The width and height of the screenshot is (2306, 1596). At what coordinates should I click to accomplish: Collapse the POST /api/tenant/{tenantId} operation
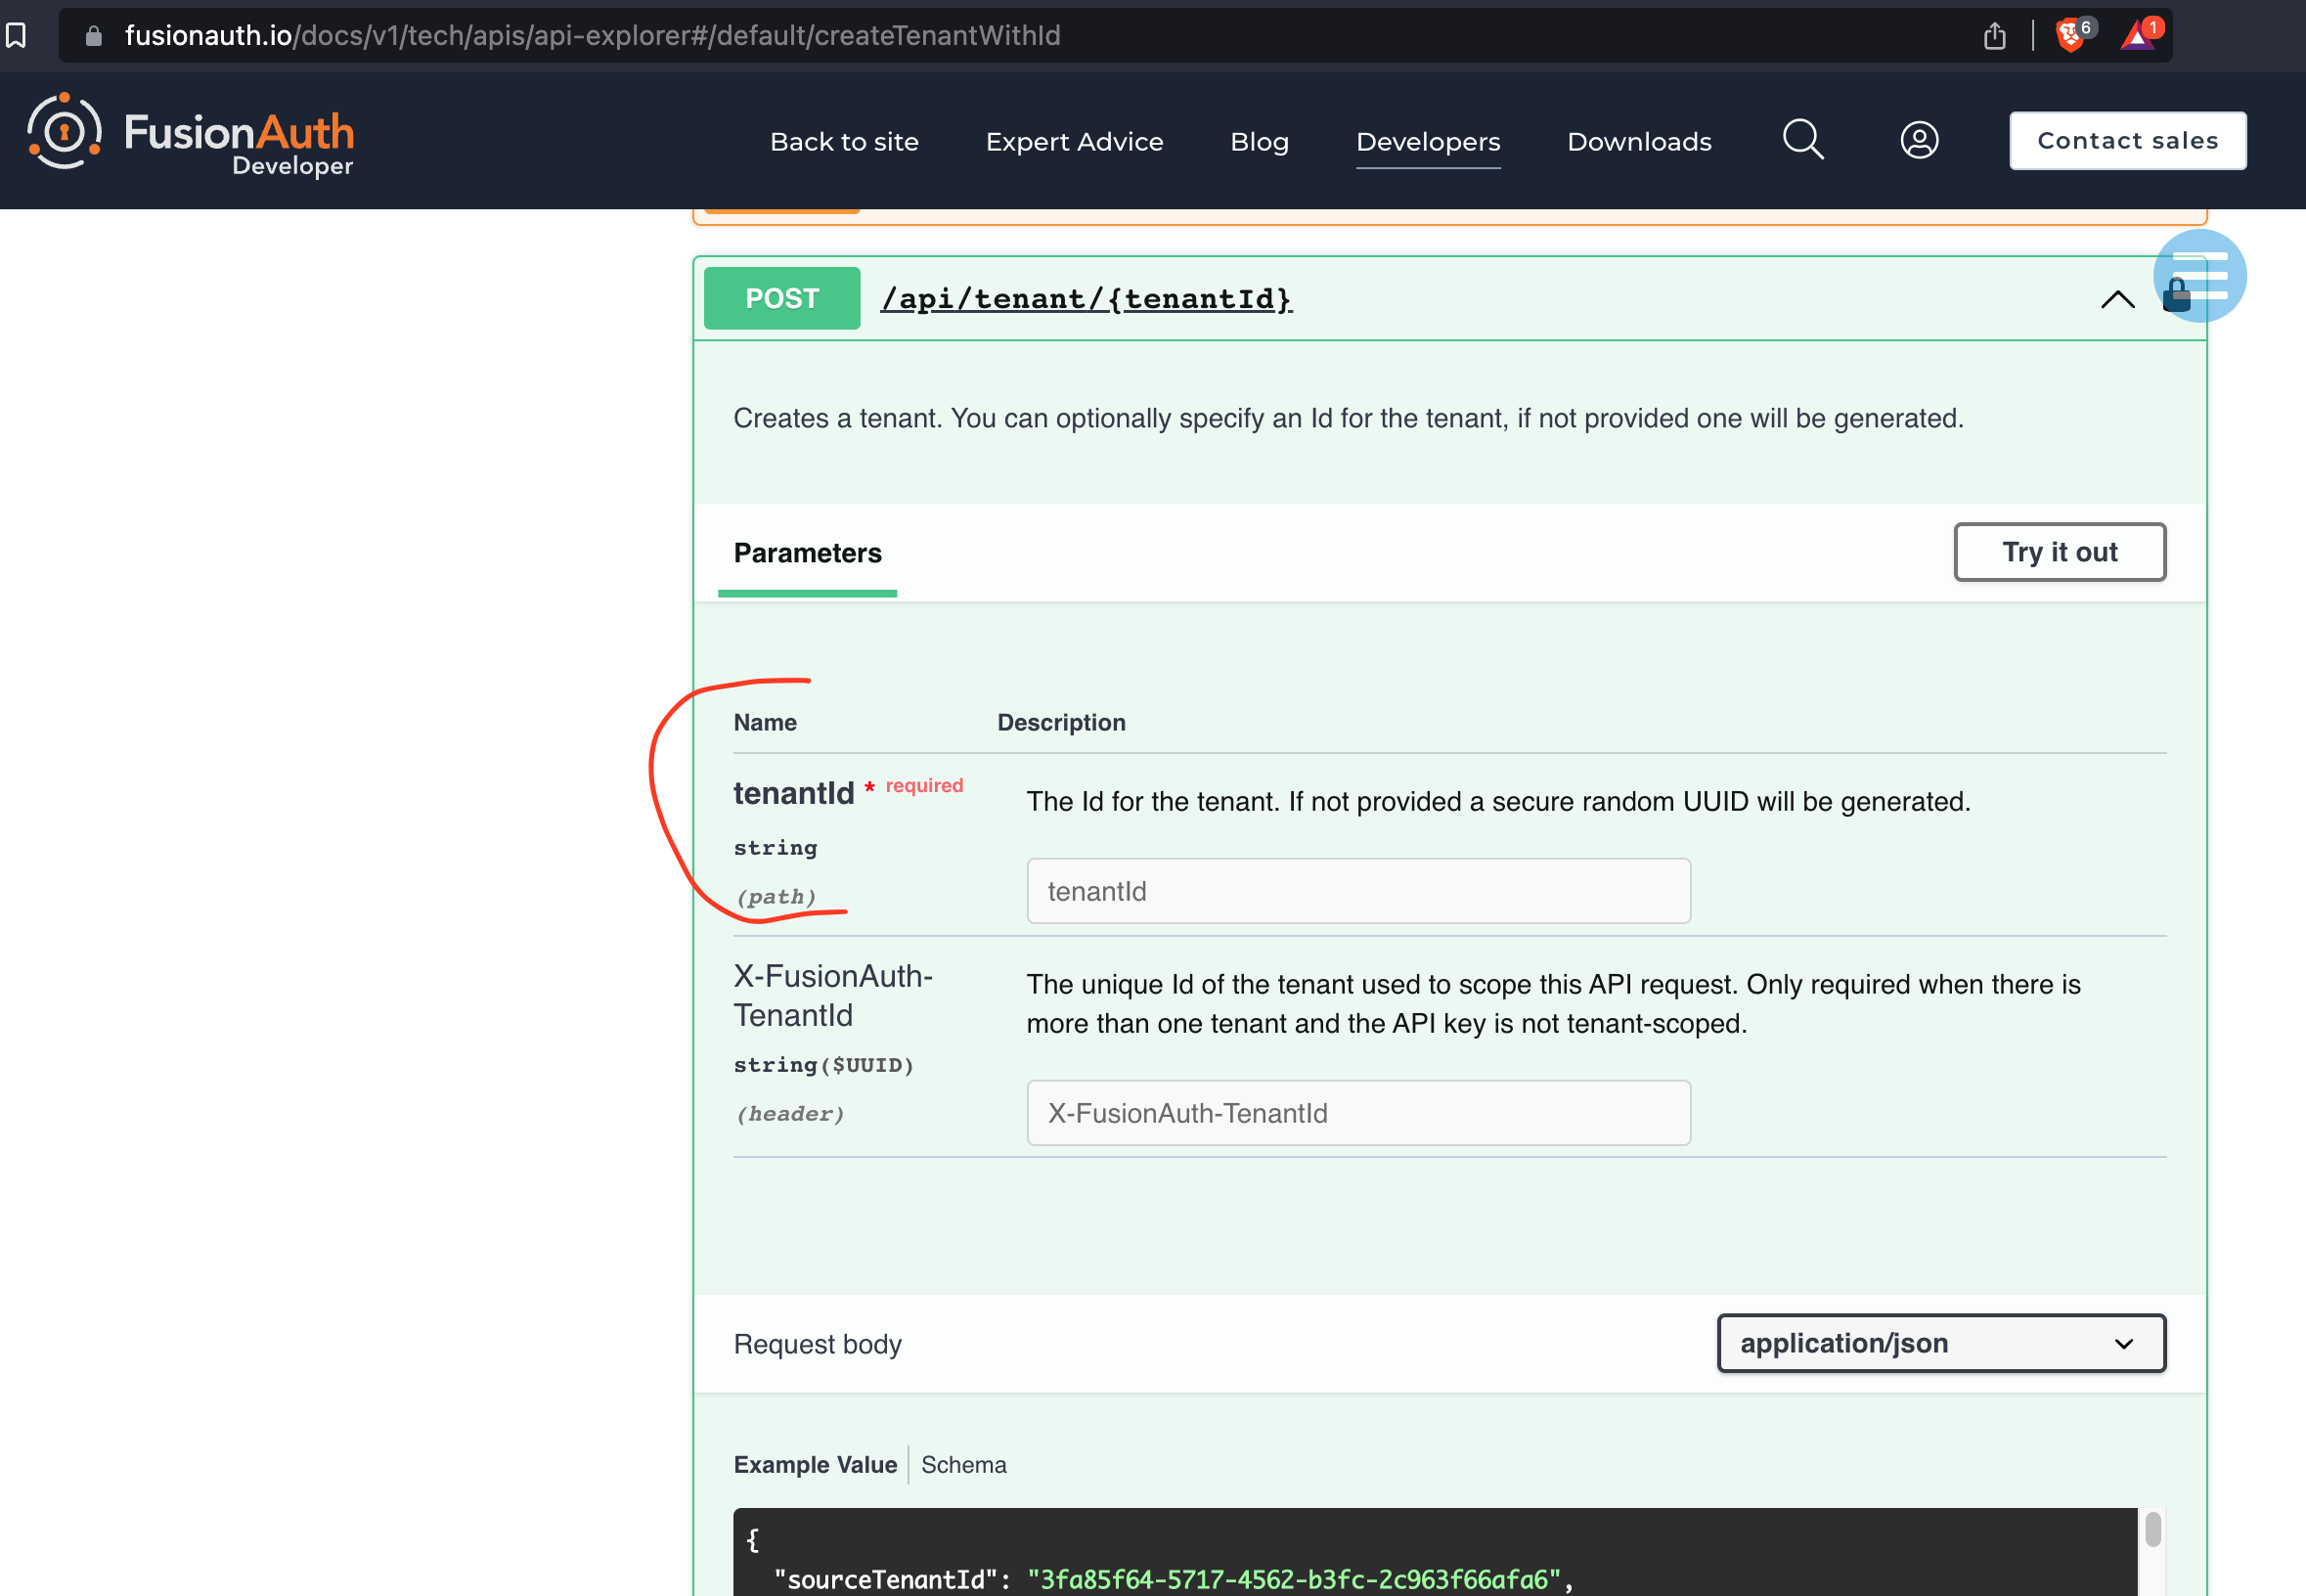point(2117,299)
